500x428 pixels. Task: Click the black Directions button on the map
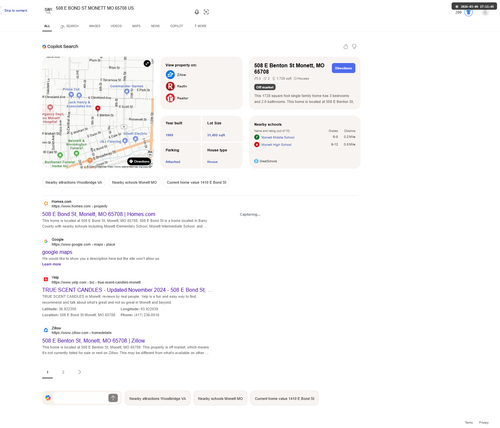click(139, 161)
